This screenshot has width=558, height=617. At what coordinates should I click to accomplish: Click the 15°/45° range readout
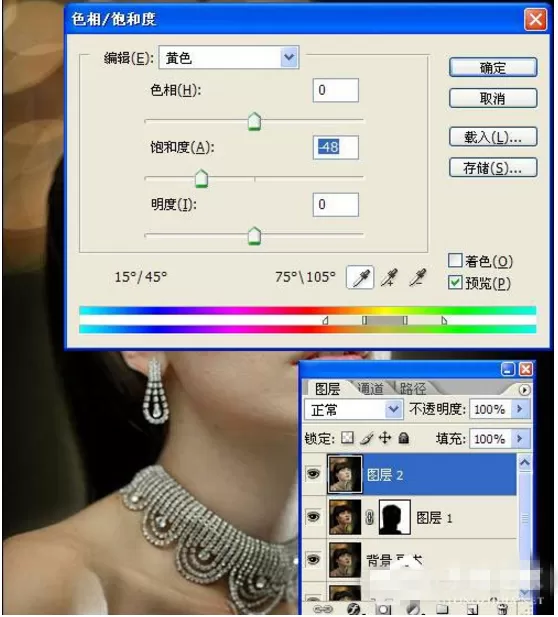[x=141, y=277]
